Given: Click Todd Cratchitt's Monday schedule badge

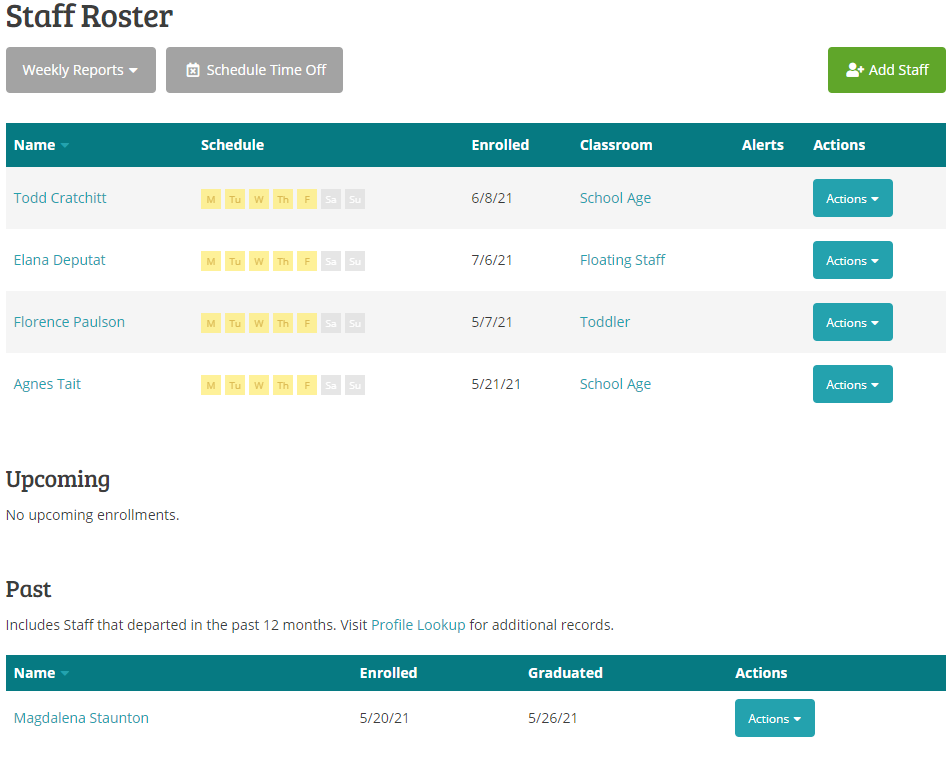Looking at the screenshot, I should 211,199.
